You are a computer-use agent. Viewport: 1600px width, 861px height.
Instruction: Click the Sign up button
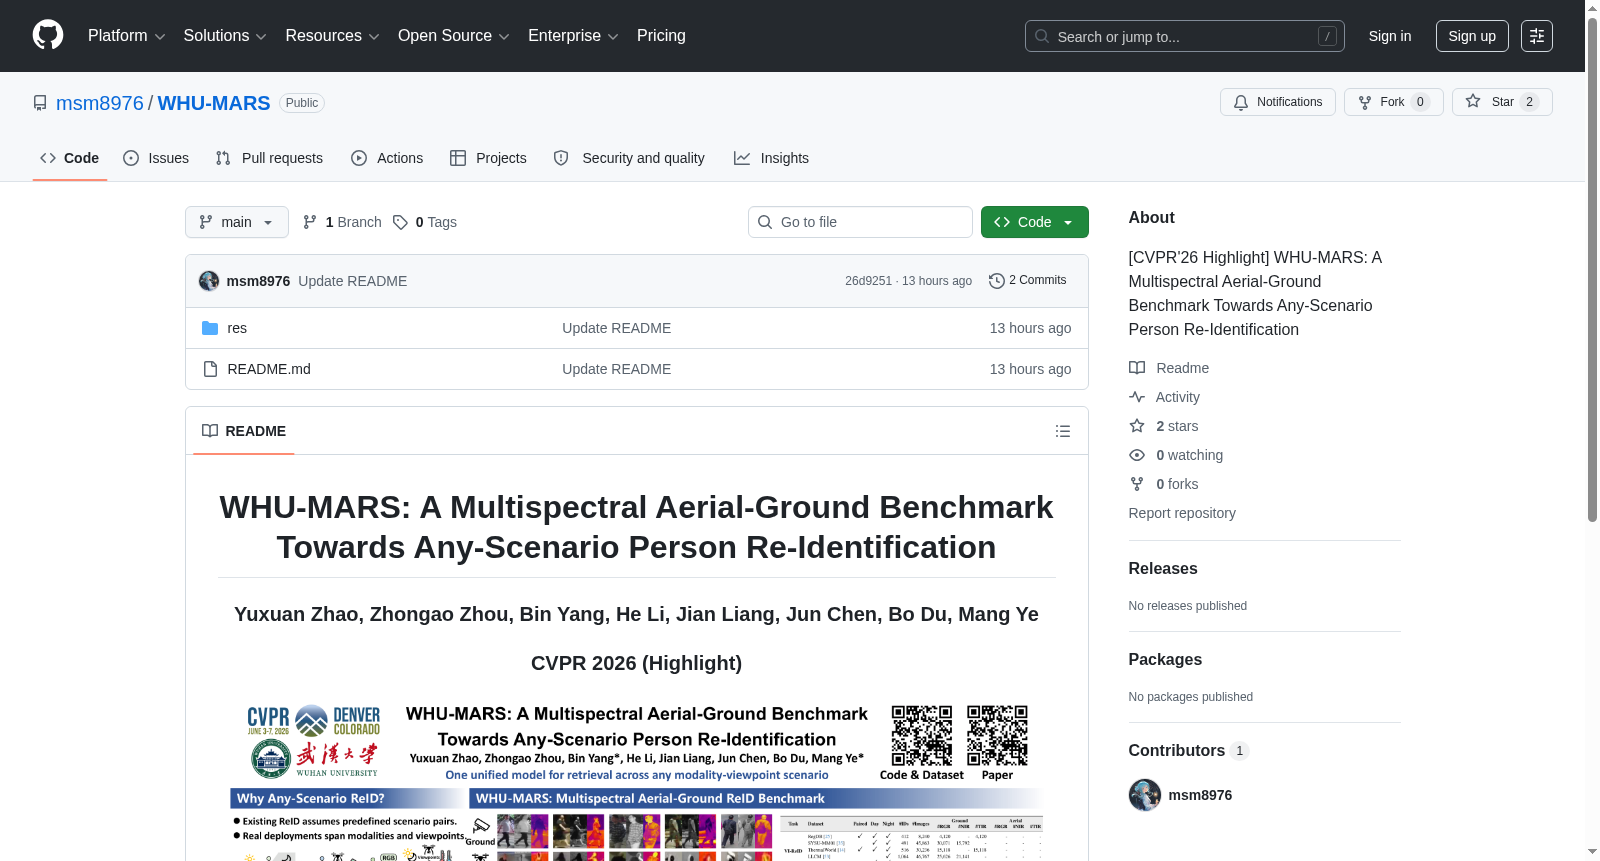(x=1472, y=36)
